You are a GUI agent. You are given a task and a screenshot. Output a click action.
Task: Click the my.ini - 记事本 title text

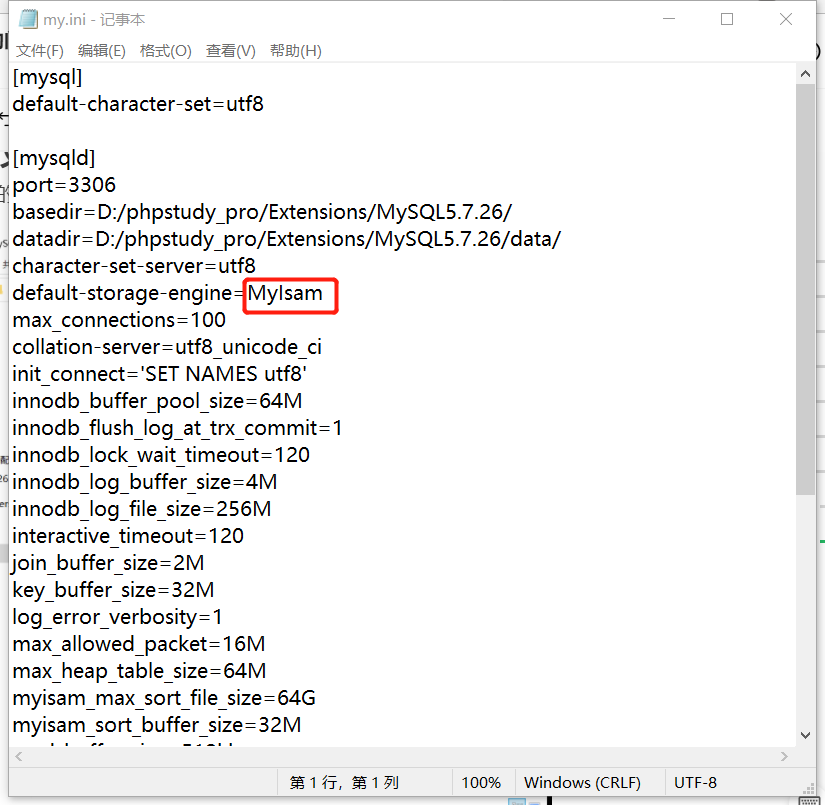click(x=94, y=19)
